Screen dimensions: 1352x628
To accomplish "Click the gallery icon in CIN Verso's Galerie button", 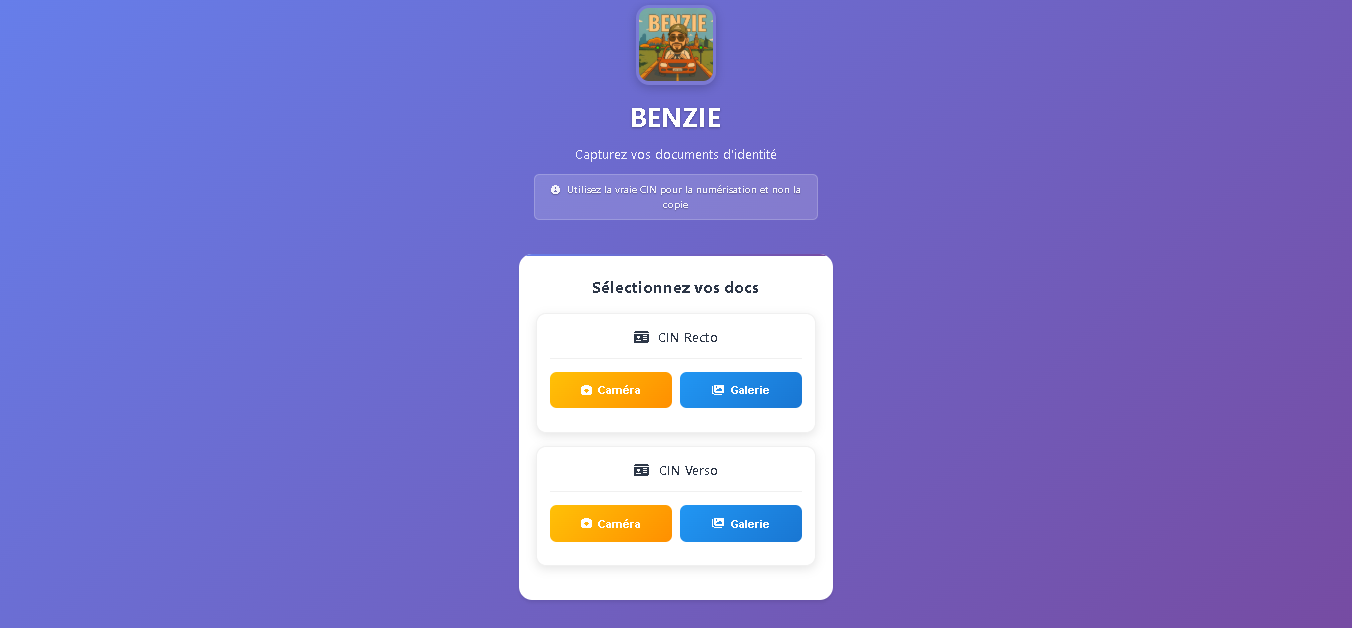I will [718, 523].
